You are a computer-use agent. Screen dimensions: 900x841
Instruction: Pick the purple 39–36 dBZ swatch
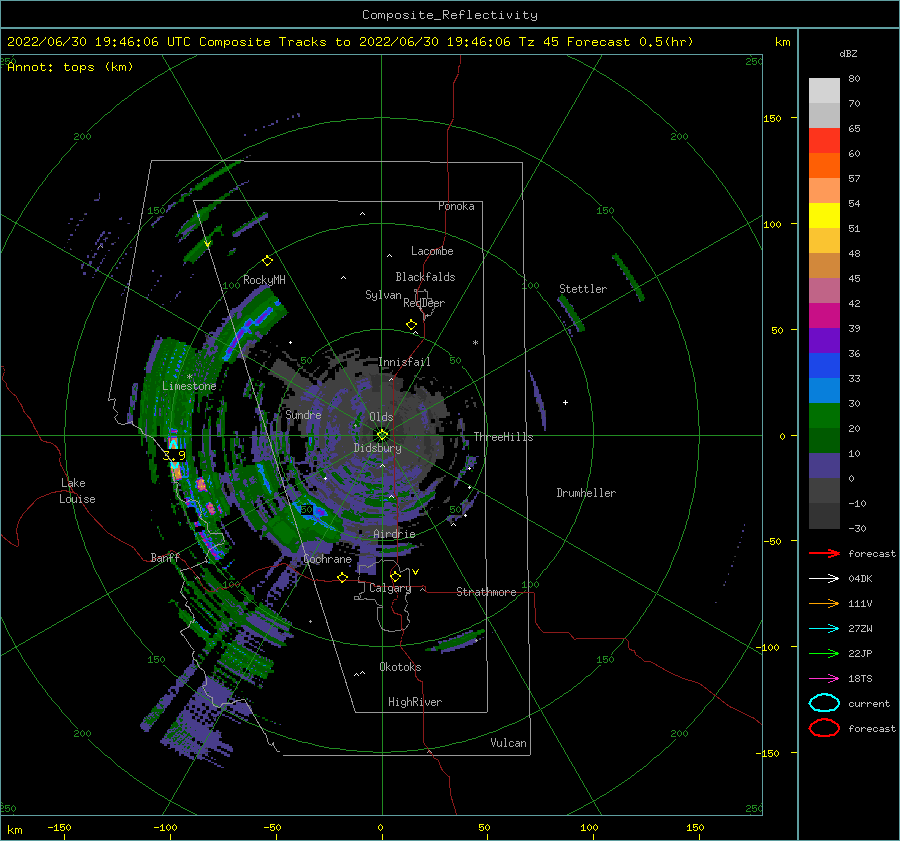coord(824,340)
